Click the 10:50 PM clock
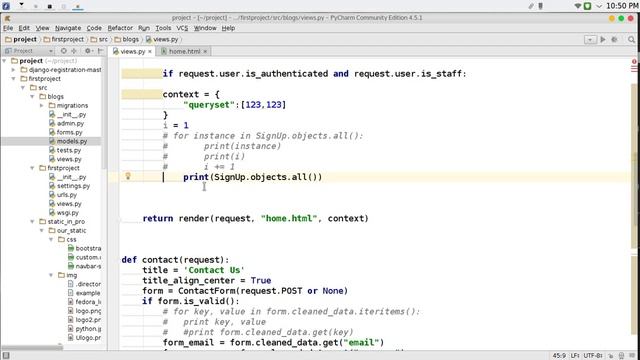The width and height of the screenshot is (640, 360). coord(622,6)
